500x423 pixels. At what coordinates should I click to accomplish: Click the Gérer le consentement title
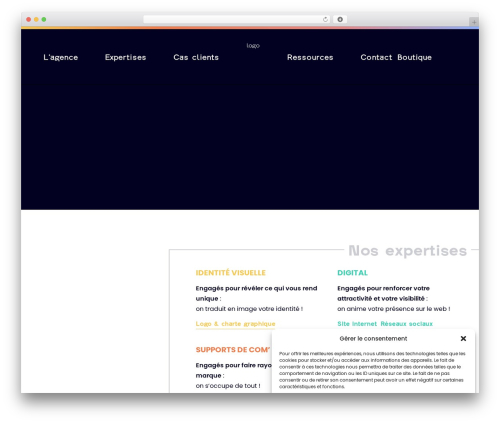pos(373,339)
